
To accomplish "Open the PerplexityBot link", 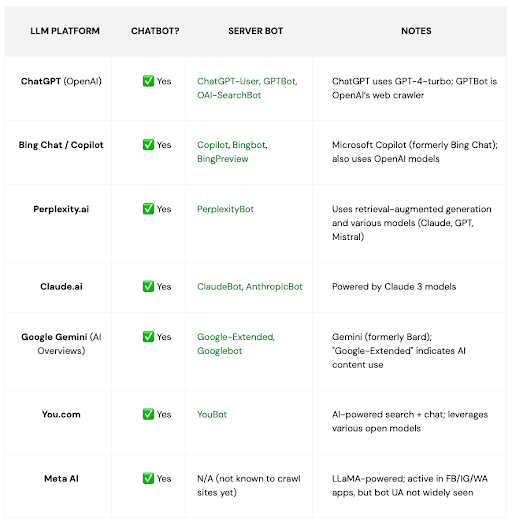I will tap(225, 209).
